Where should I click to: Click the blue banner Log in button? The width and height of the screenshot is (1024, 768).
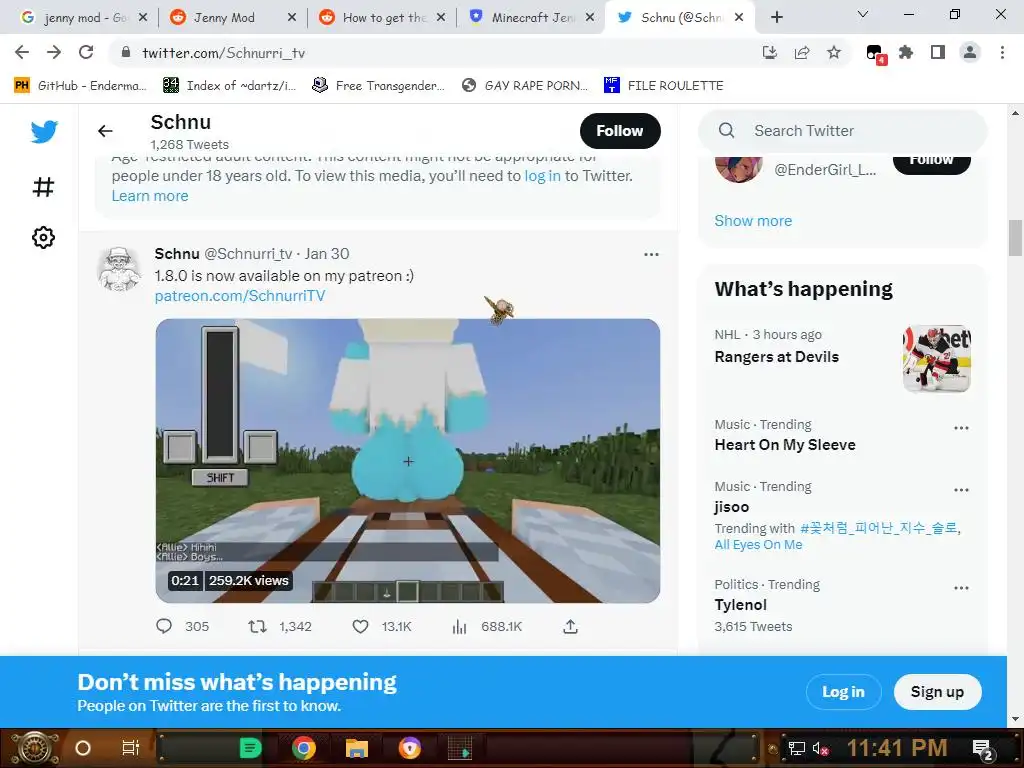click(x=843, y=692)
